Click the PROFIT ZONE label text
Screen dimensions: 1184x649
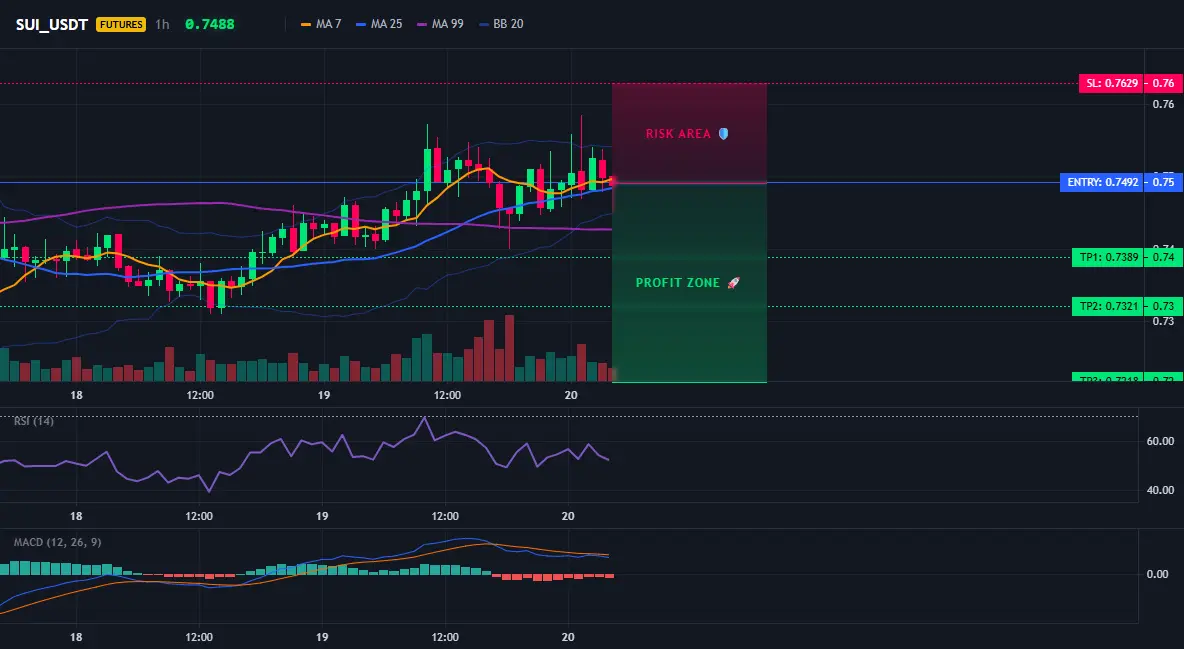(678, 283)
